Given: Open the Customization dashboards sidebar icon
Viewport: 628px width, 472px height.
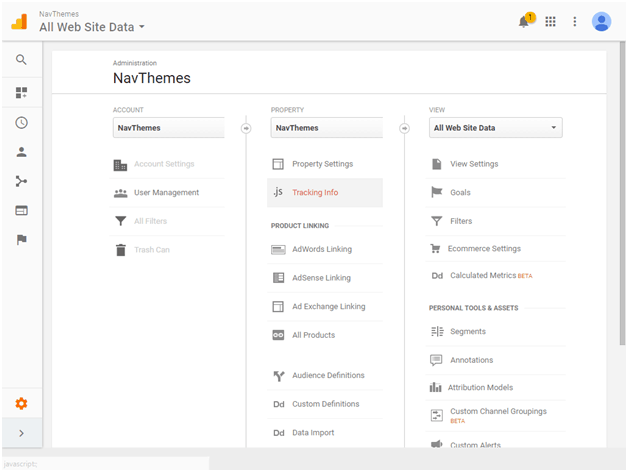Looking at the screenshot, I should point(21,93).
